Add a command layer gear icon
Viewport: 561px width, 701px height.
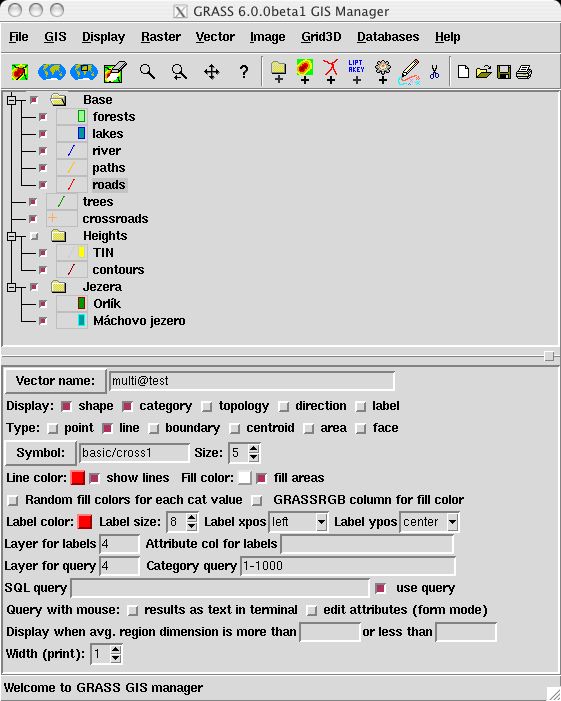[x=383, y=72]
